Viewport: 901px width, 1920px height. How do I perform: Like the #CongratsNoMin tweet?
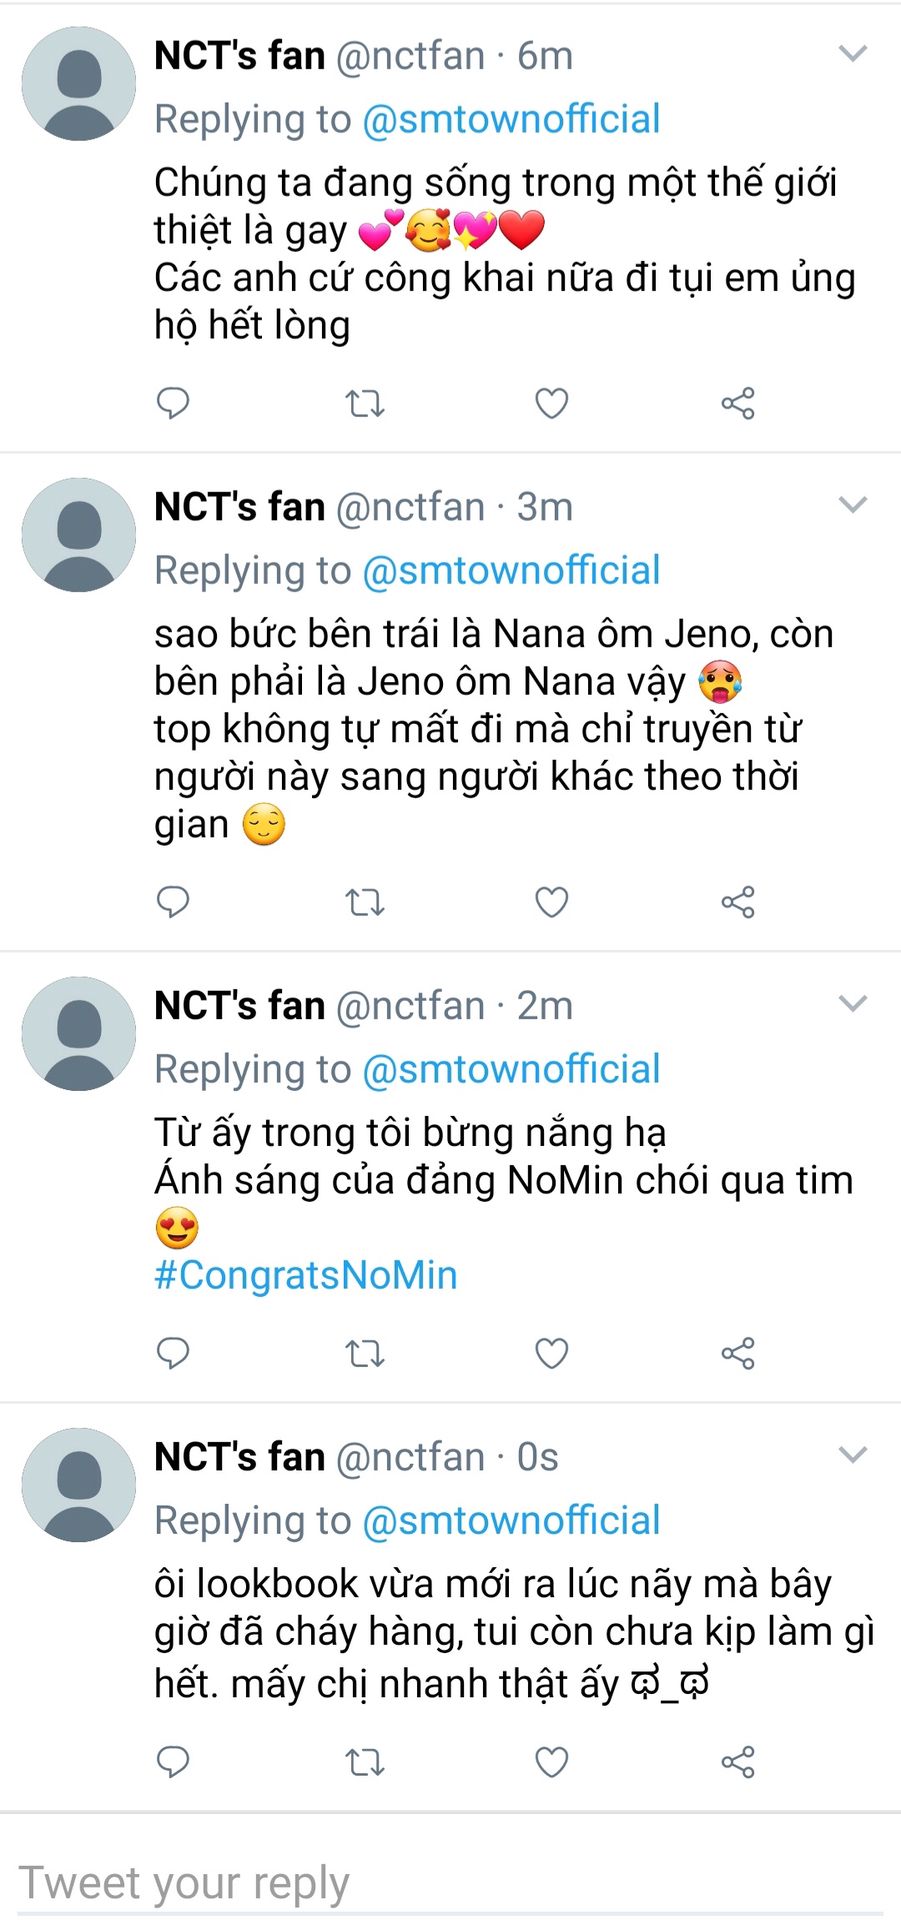click(x=552, y=1354)
